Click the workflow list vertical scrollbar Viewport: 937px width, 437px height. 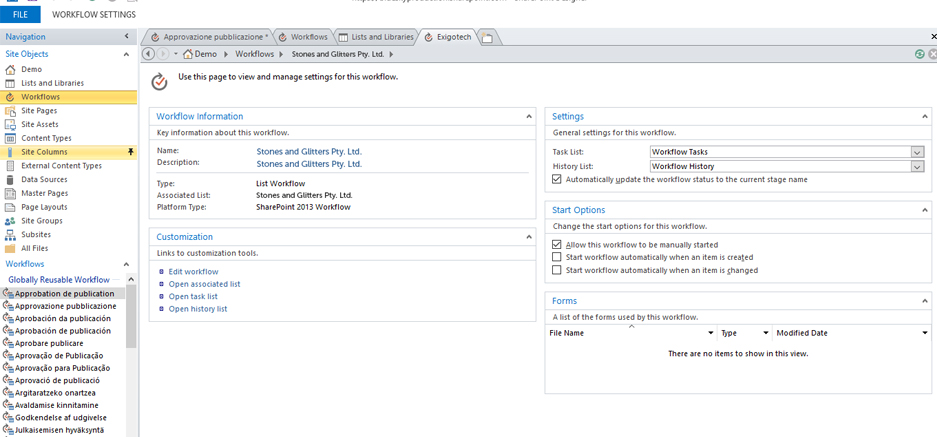click(131, 317)
